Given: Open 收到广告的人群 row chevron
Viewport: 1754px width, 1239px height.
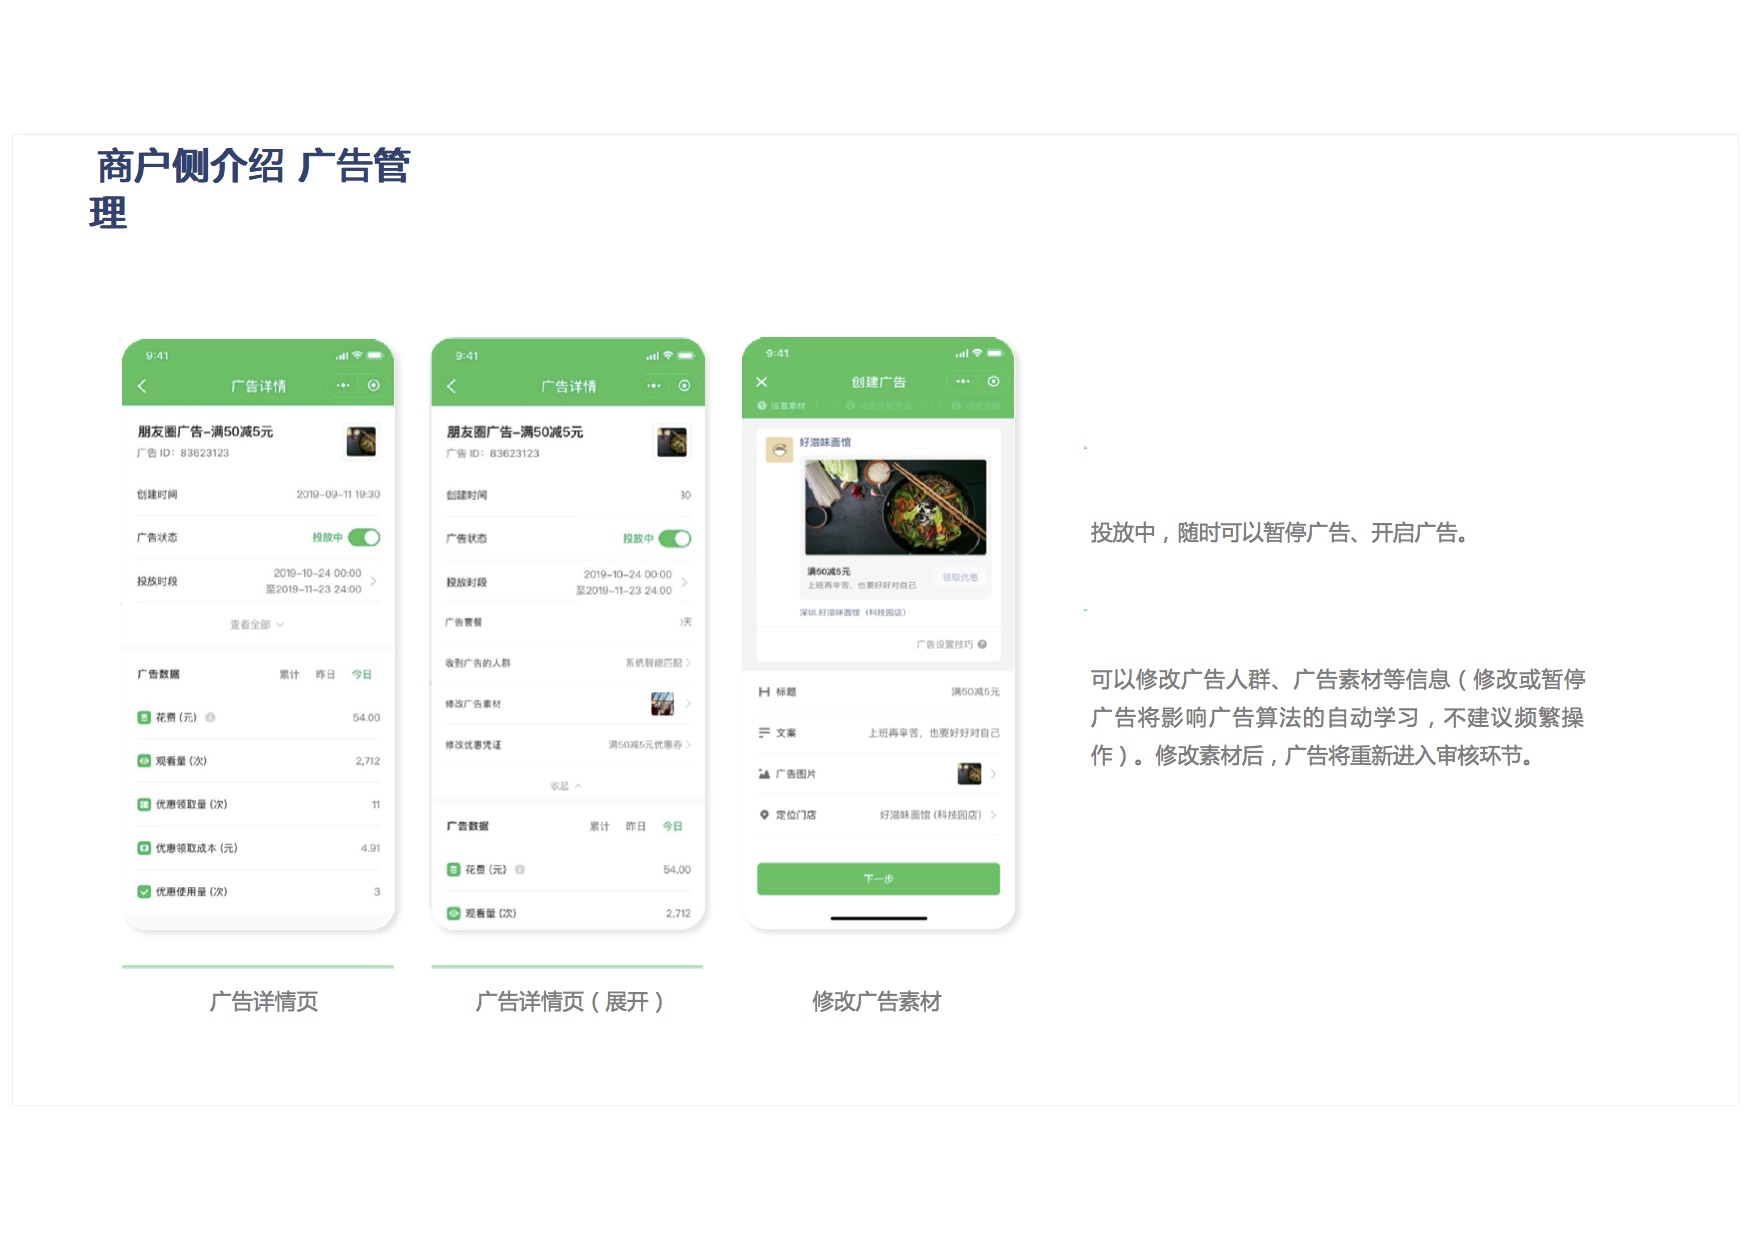Looking at the screenshot, I should pyautogui.click(x=687, y=663).
